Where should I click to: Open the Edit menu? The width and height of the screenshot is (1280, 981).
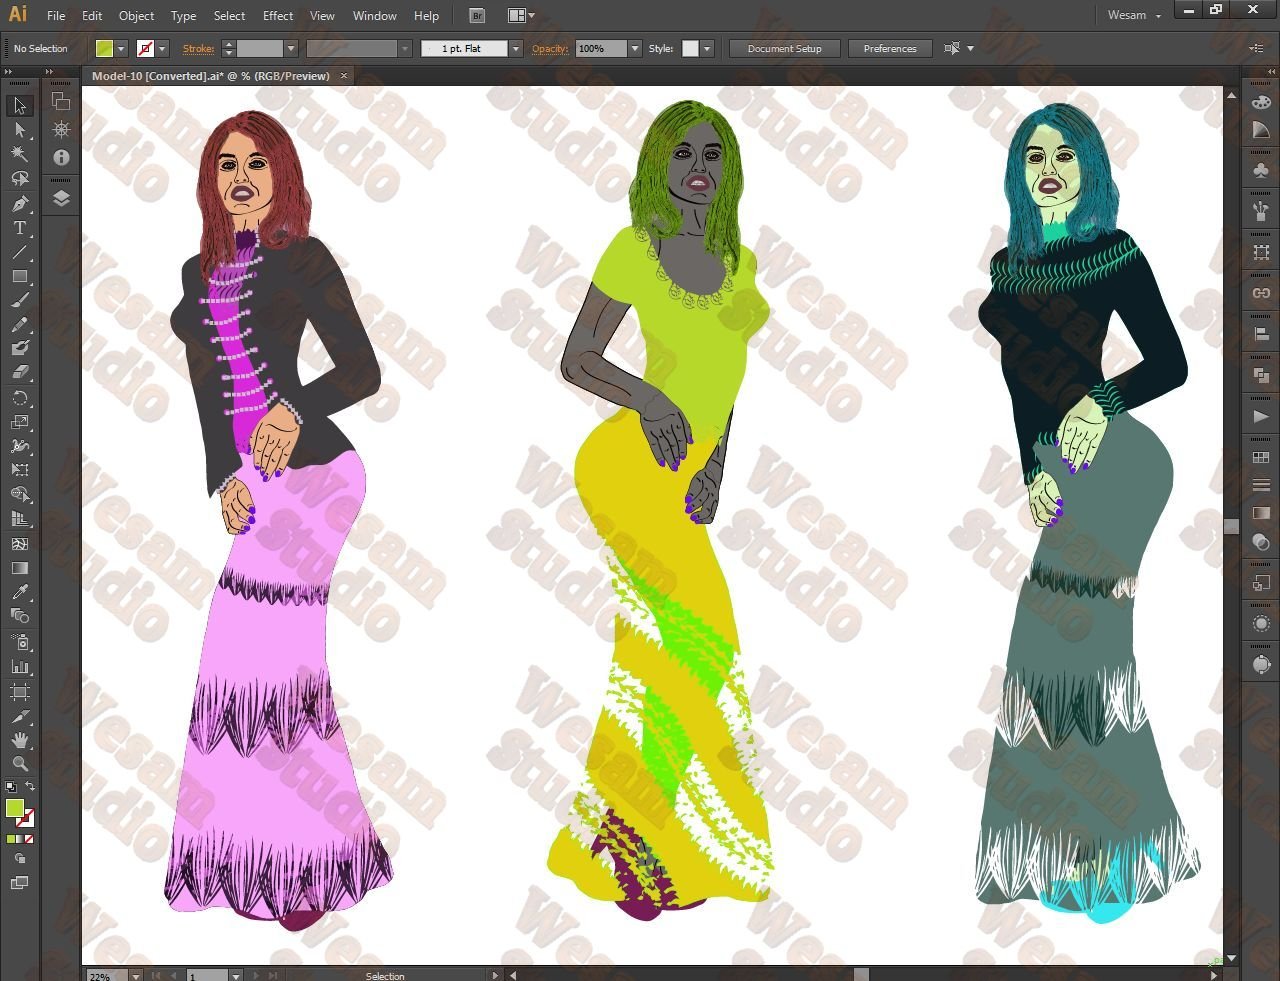92,16
